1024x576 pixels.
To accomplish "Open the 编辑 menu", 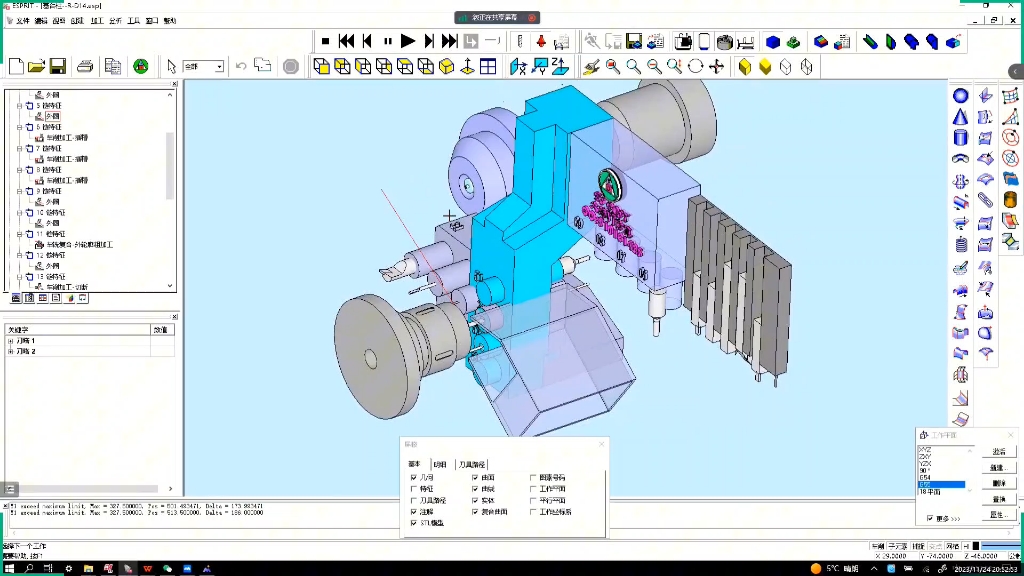I will tap(40, 21).
